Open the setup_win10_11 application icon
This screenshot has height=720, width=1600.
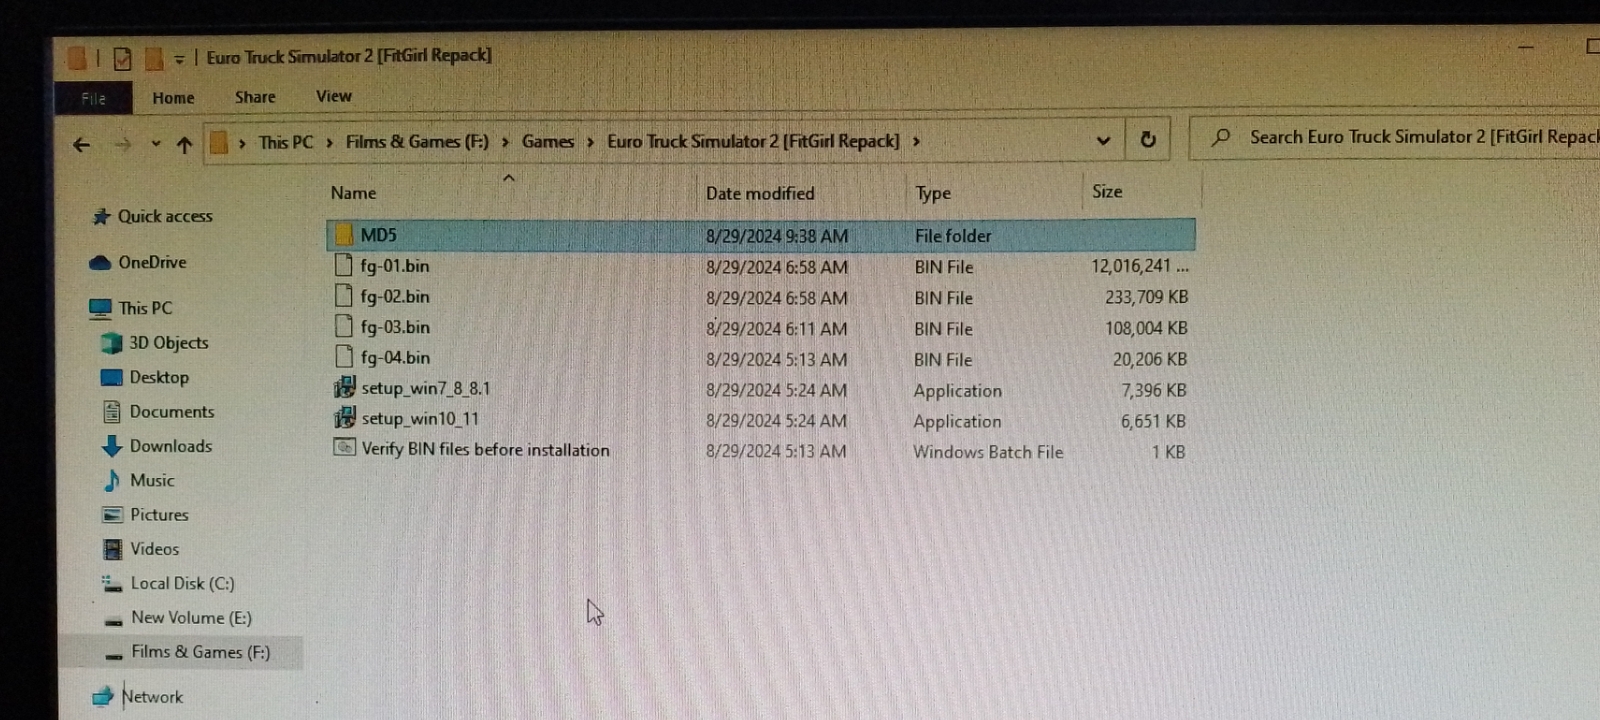tap(344, 418)
